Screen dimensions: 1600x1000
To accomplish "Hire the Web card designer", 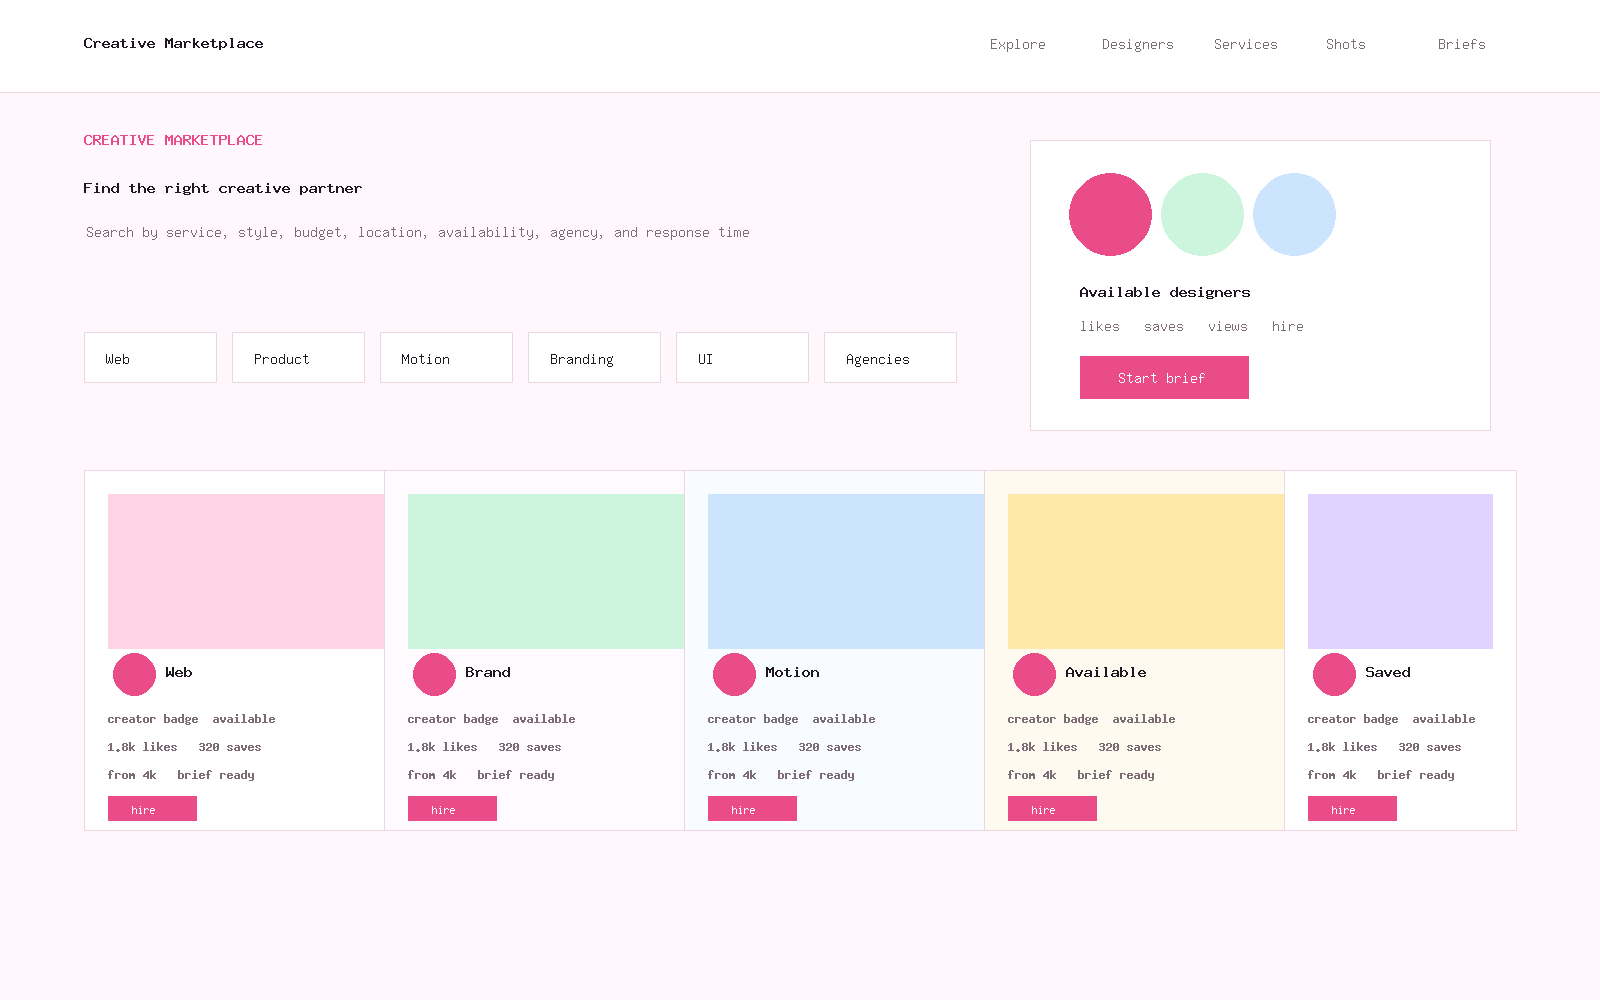I will point(152,808).
